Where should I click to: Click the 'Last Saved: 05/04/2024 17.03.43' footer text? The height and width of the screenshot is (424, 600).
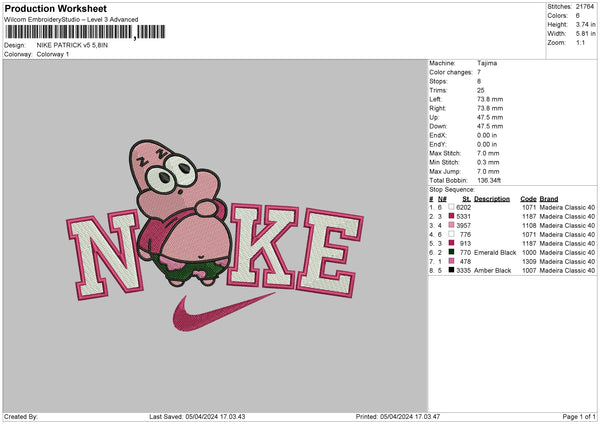coord(197,416)
